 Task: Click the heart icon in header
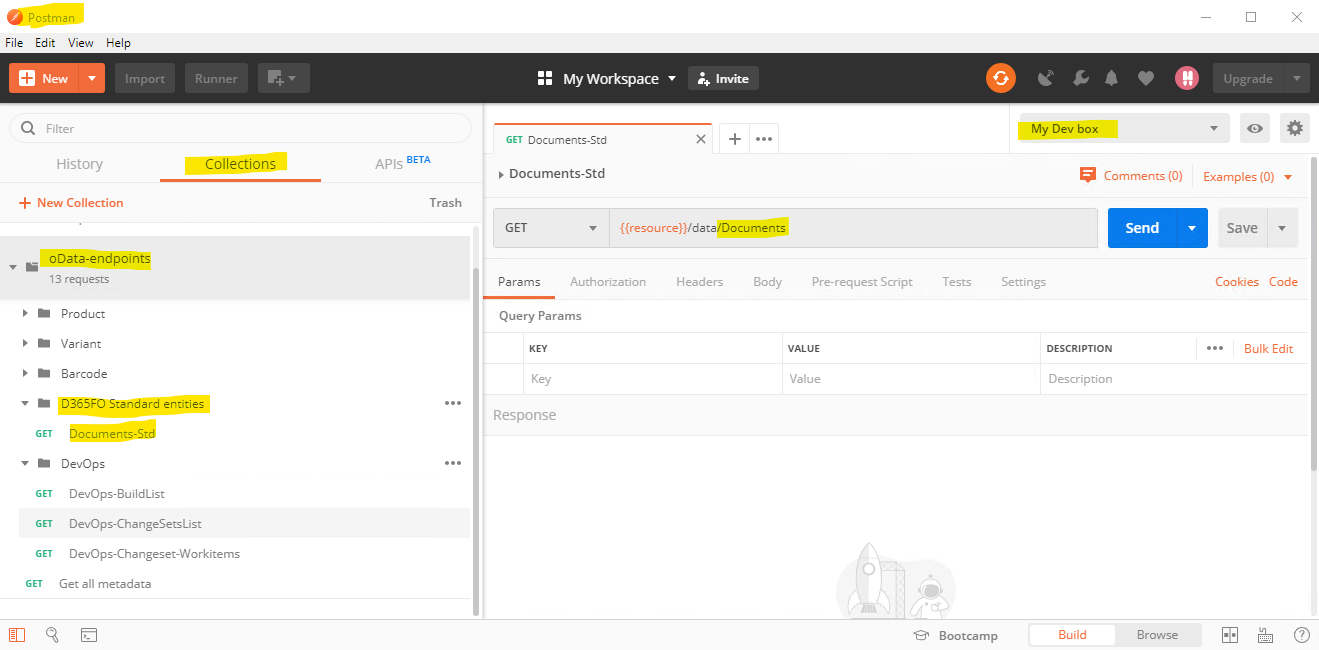click(1146, 78)
